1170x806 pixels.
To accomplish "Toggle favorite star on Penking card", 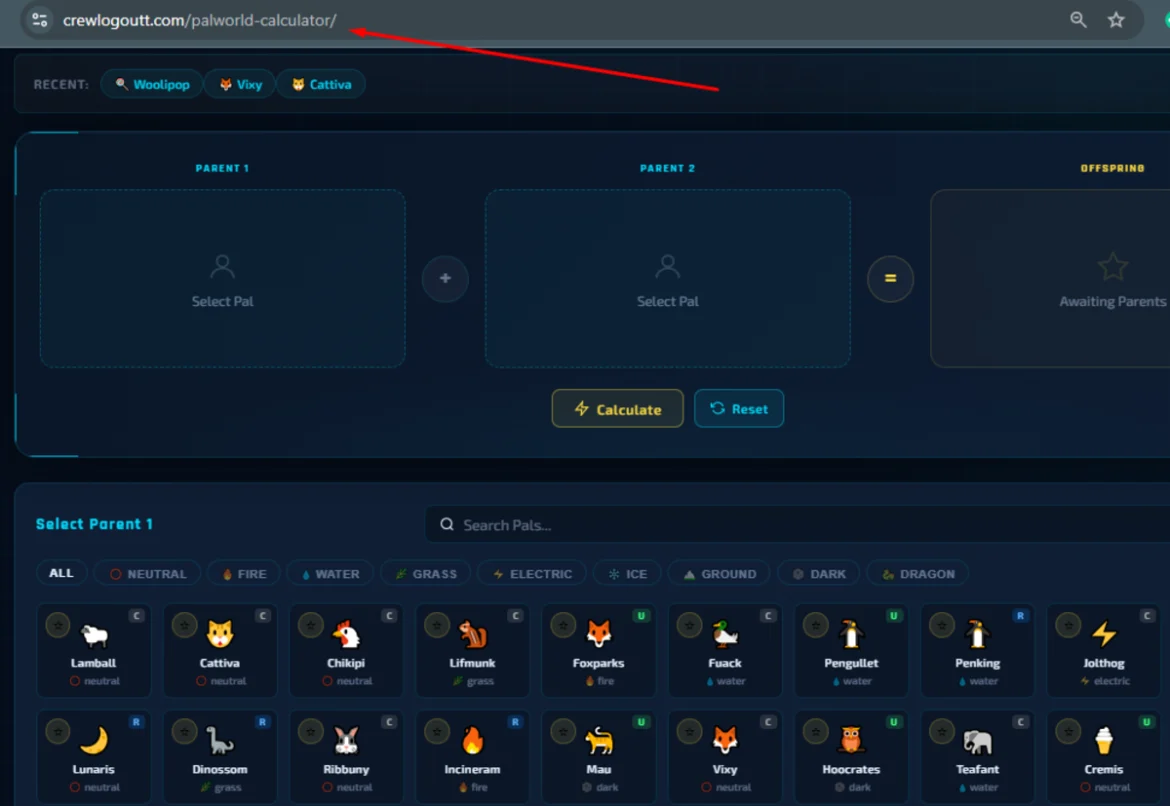I will click(x=942, y=625).
